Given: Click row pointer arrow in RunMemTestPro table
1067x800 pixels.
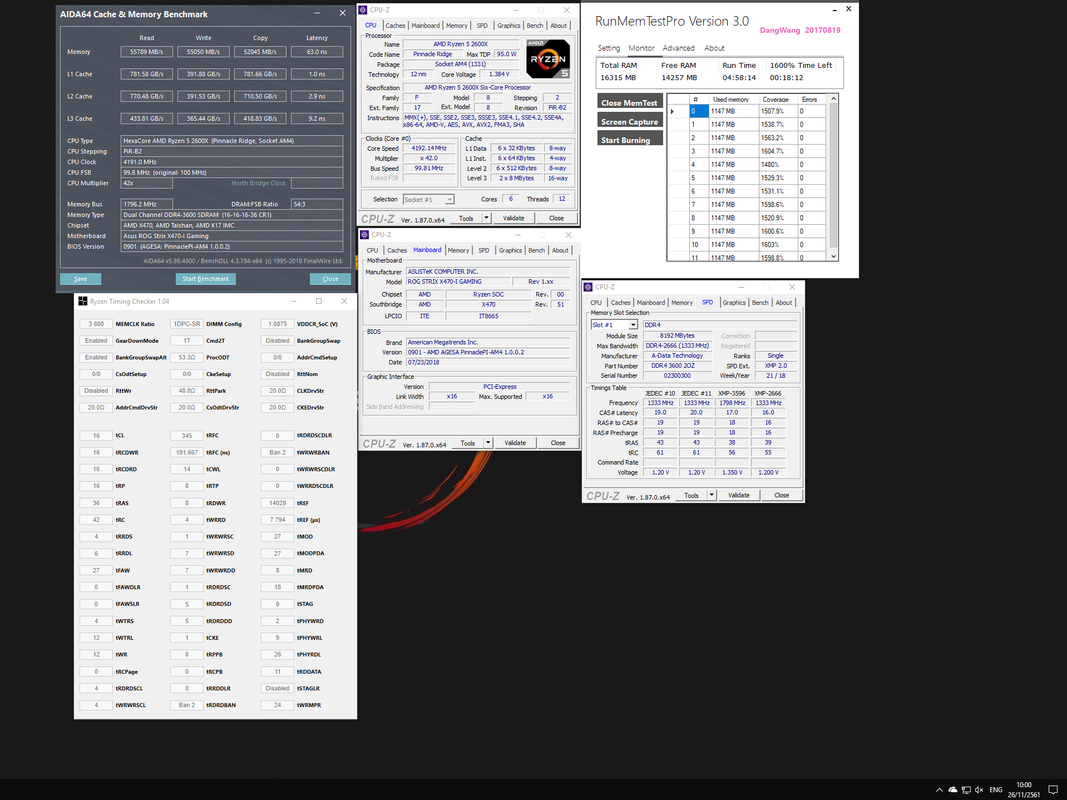Looking at the screenshot, I should (x=672, y=111).
